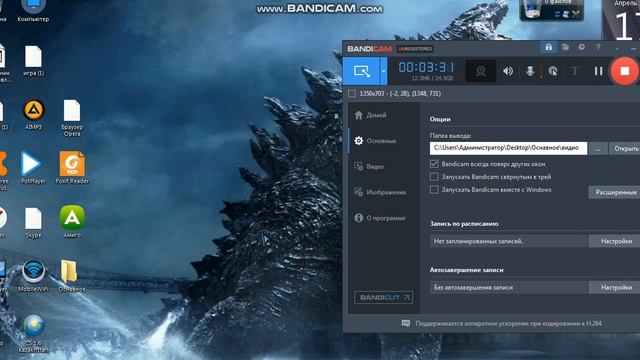Click the message icon in status bar
Image resolution: width=640 pixels, height=360 pixels.
(406, 324)
